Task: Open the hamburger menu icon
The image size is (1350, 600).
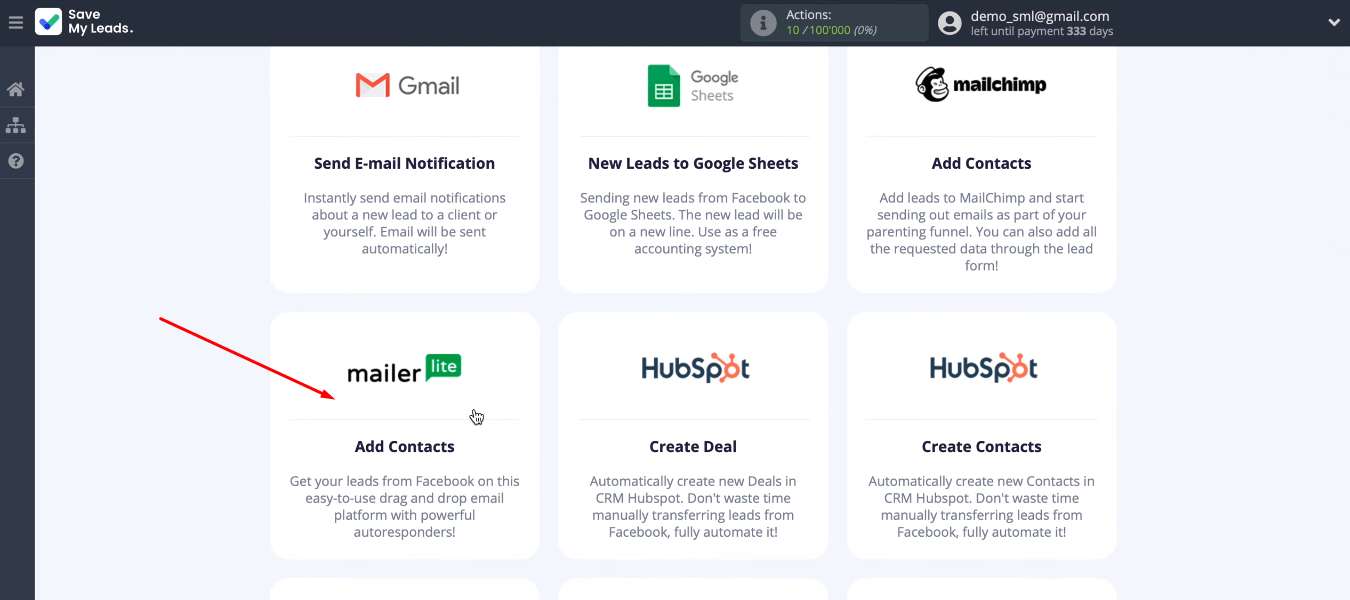Action: 15,22
